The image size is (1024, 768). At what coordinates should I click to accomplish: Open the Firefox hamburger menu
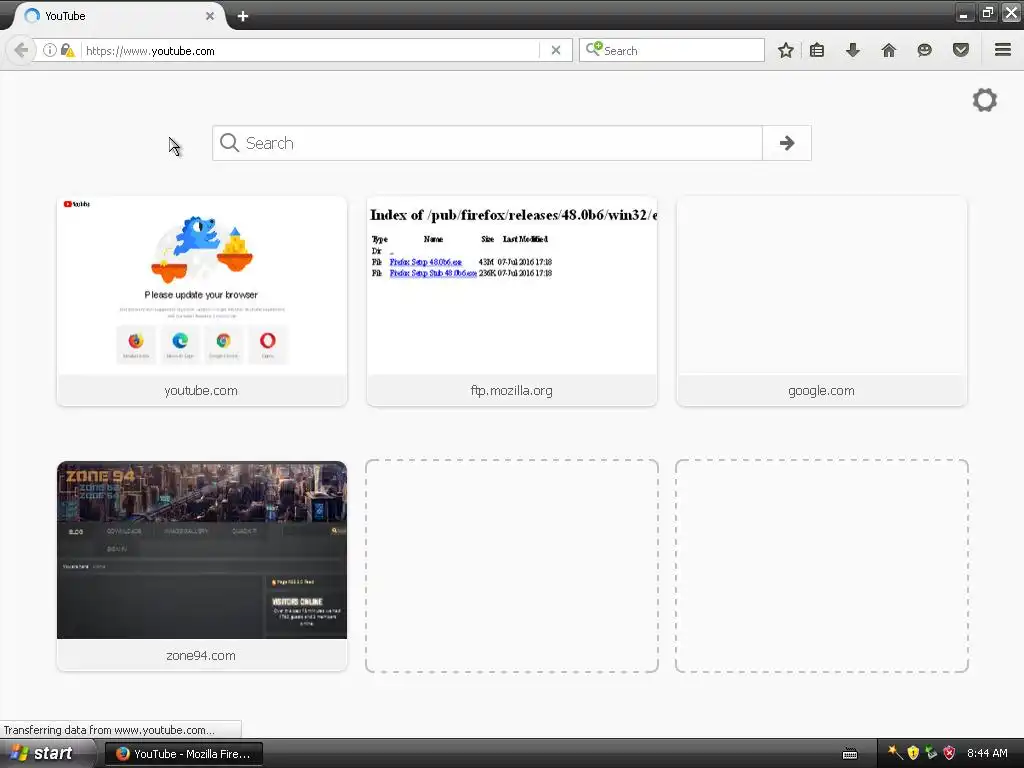tap(1003, 50)
